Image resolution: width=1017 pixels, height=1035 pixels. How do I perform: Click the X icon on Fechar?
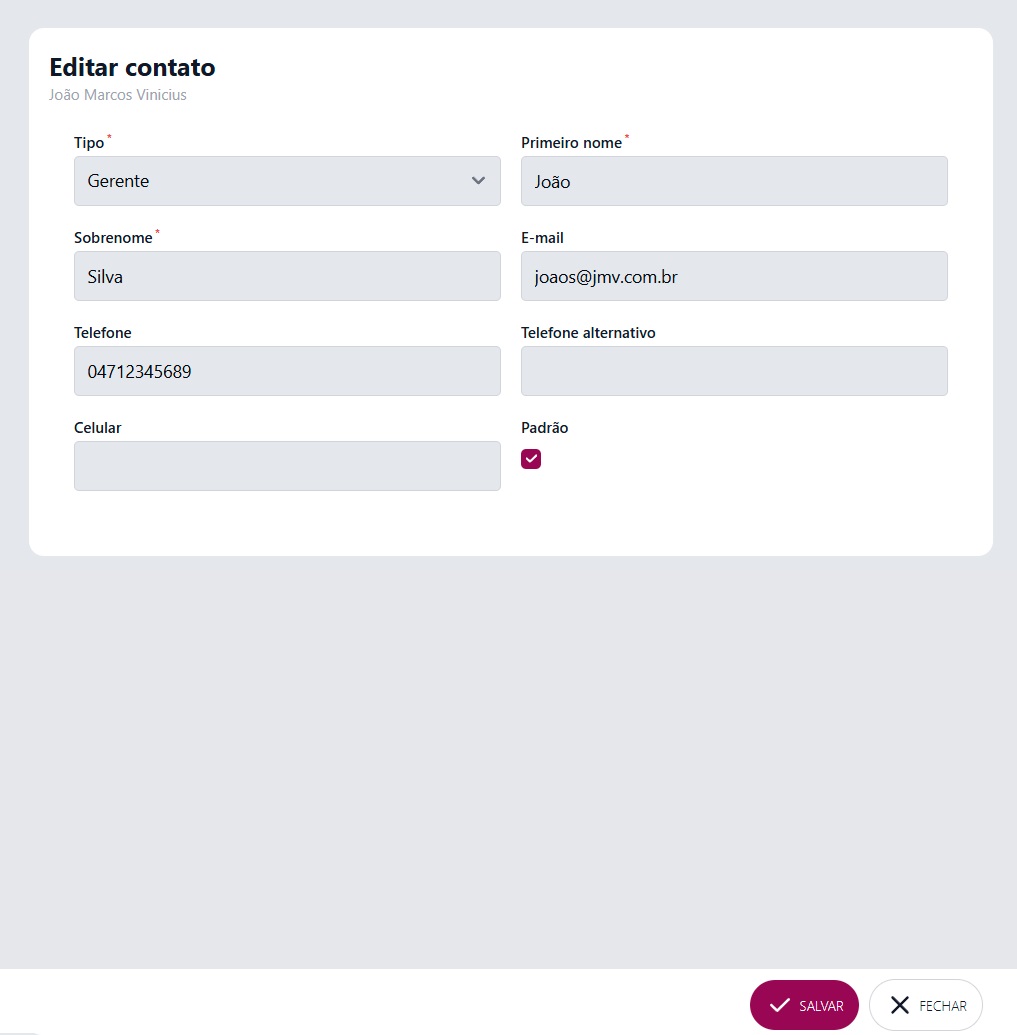tap(900, 1005)
